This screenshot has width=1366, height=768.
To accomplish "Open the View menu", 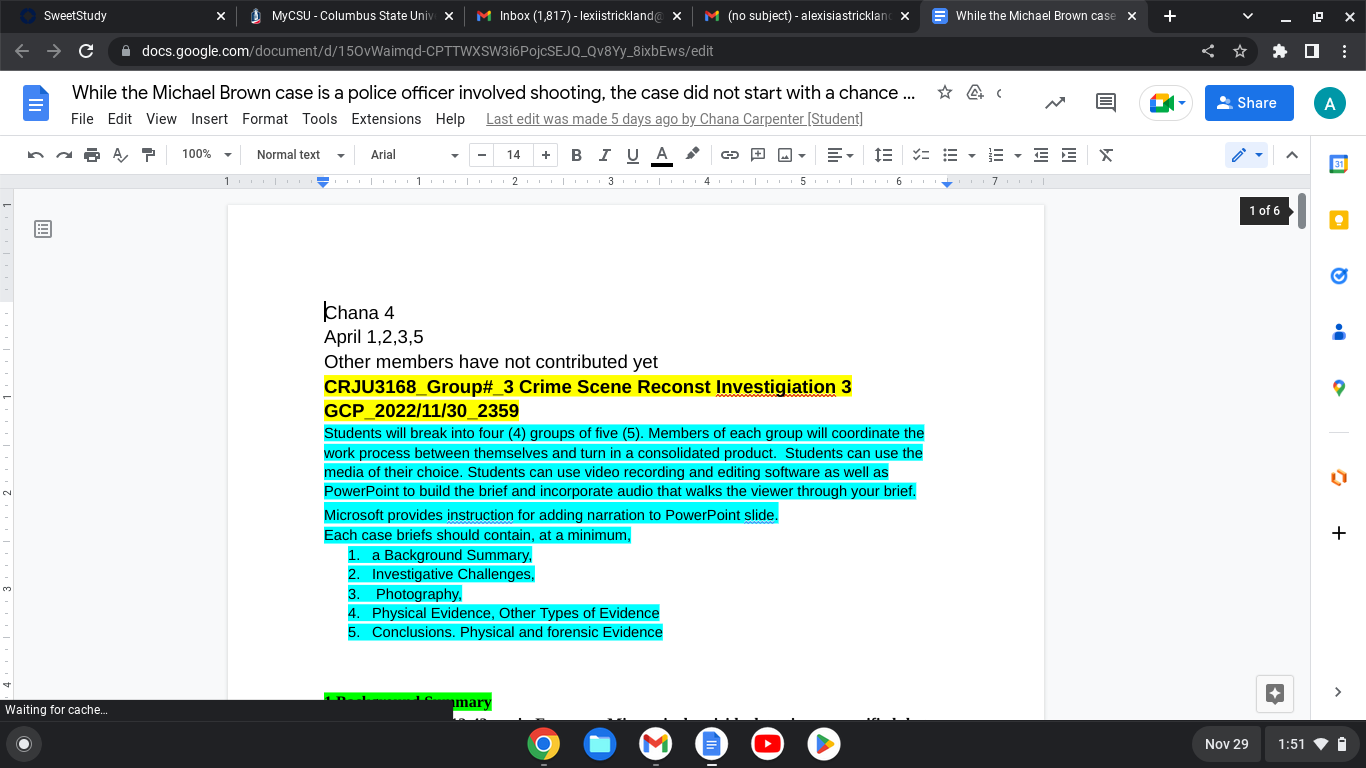I will pos(161,119).
